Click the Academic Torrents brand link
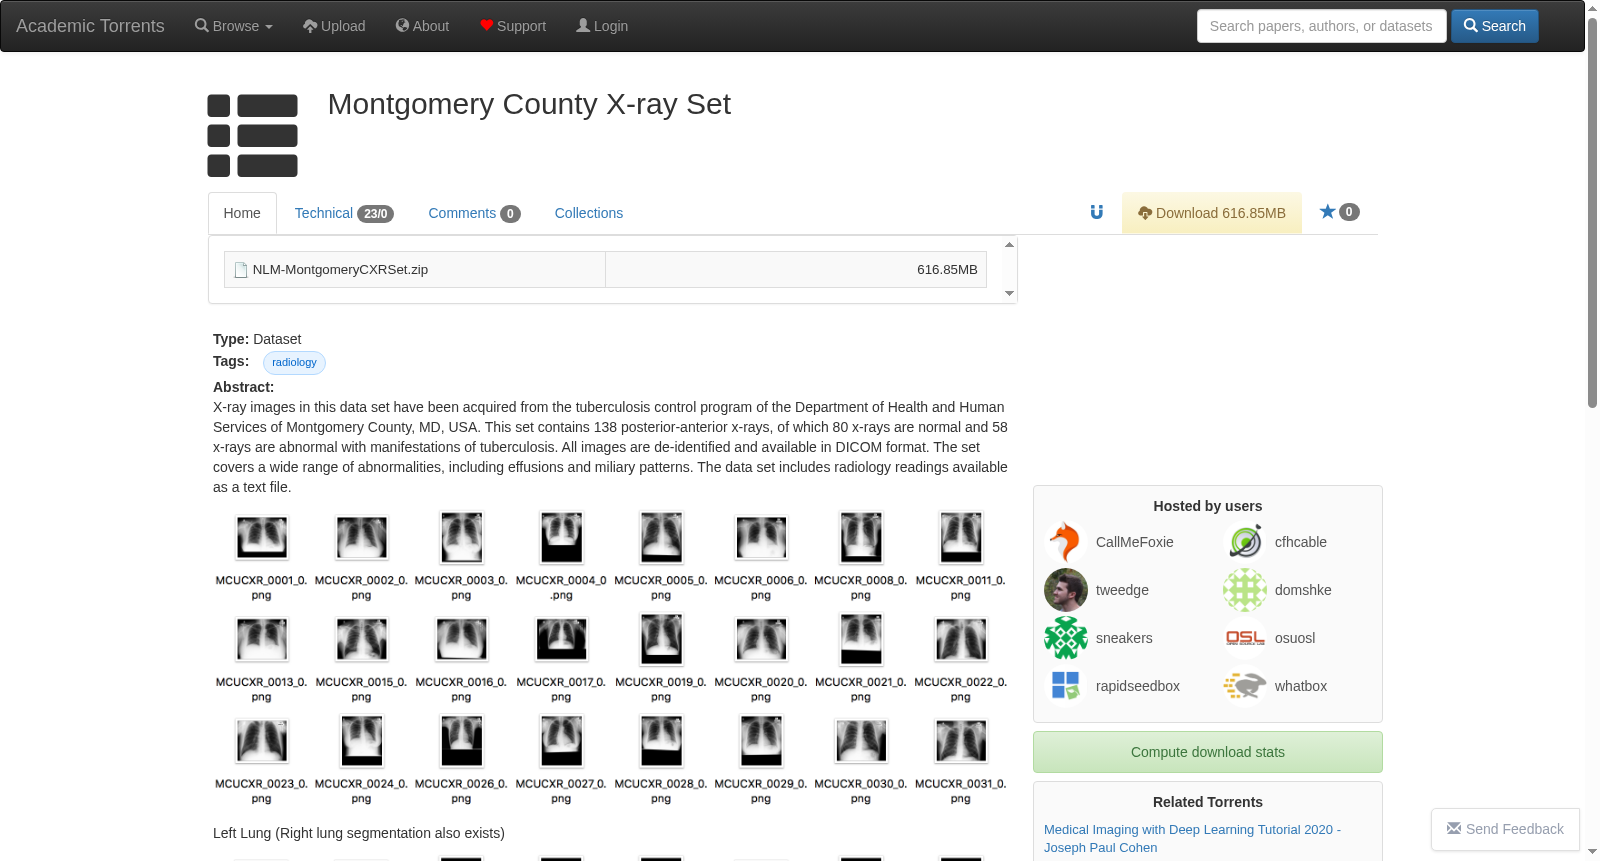 [90, 26]
